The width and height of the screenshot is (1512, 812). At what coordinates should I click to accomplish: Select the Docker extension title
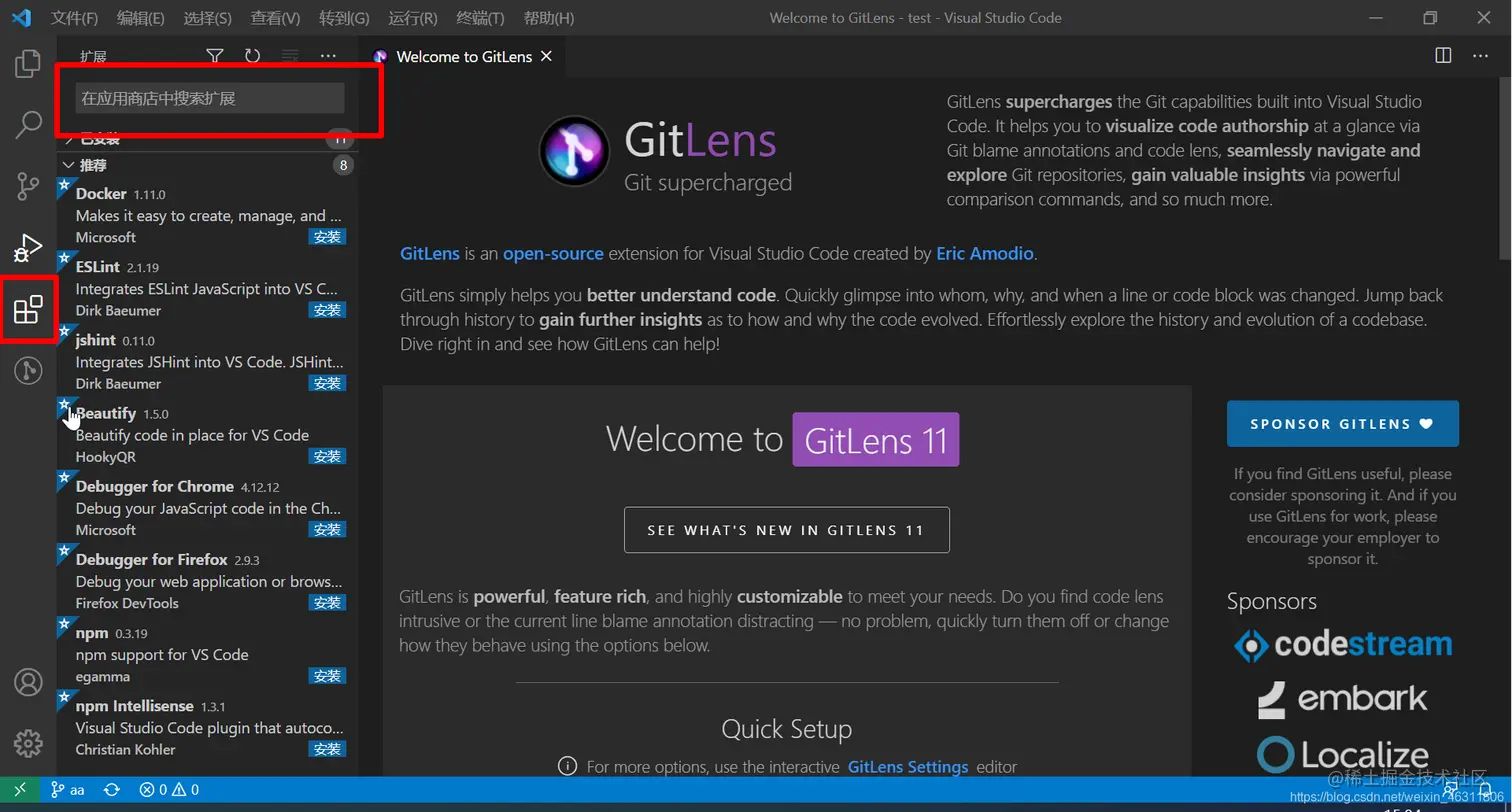(x=101, y=194)
